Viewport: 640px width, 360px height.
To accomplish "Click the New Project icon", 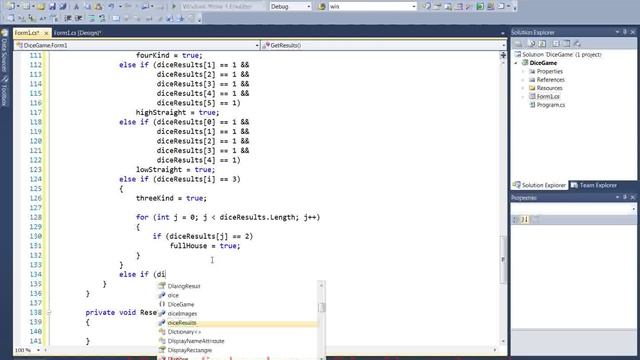I will 11,7.
